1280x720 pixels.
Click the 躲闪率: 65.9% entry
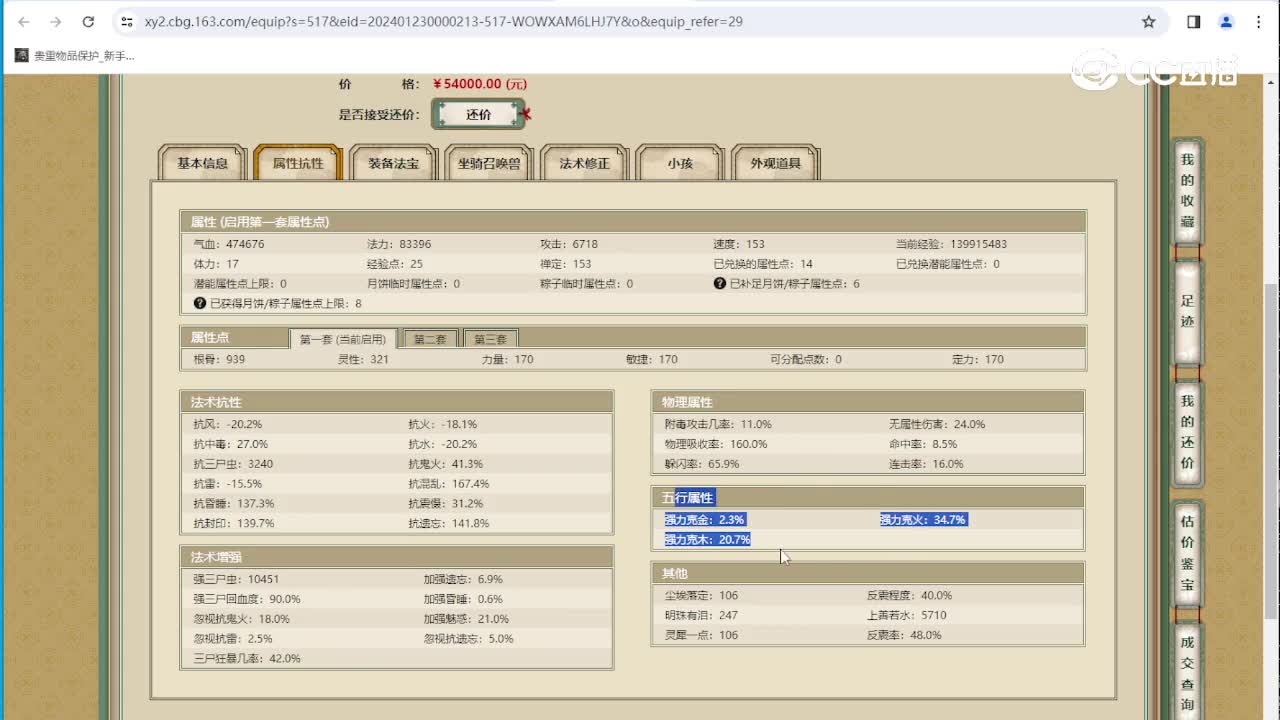click(702, 464)
